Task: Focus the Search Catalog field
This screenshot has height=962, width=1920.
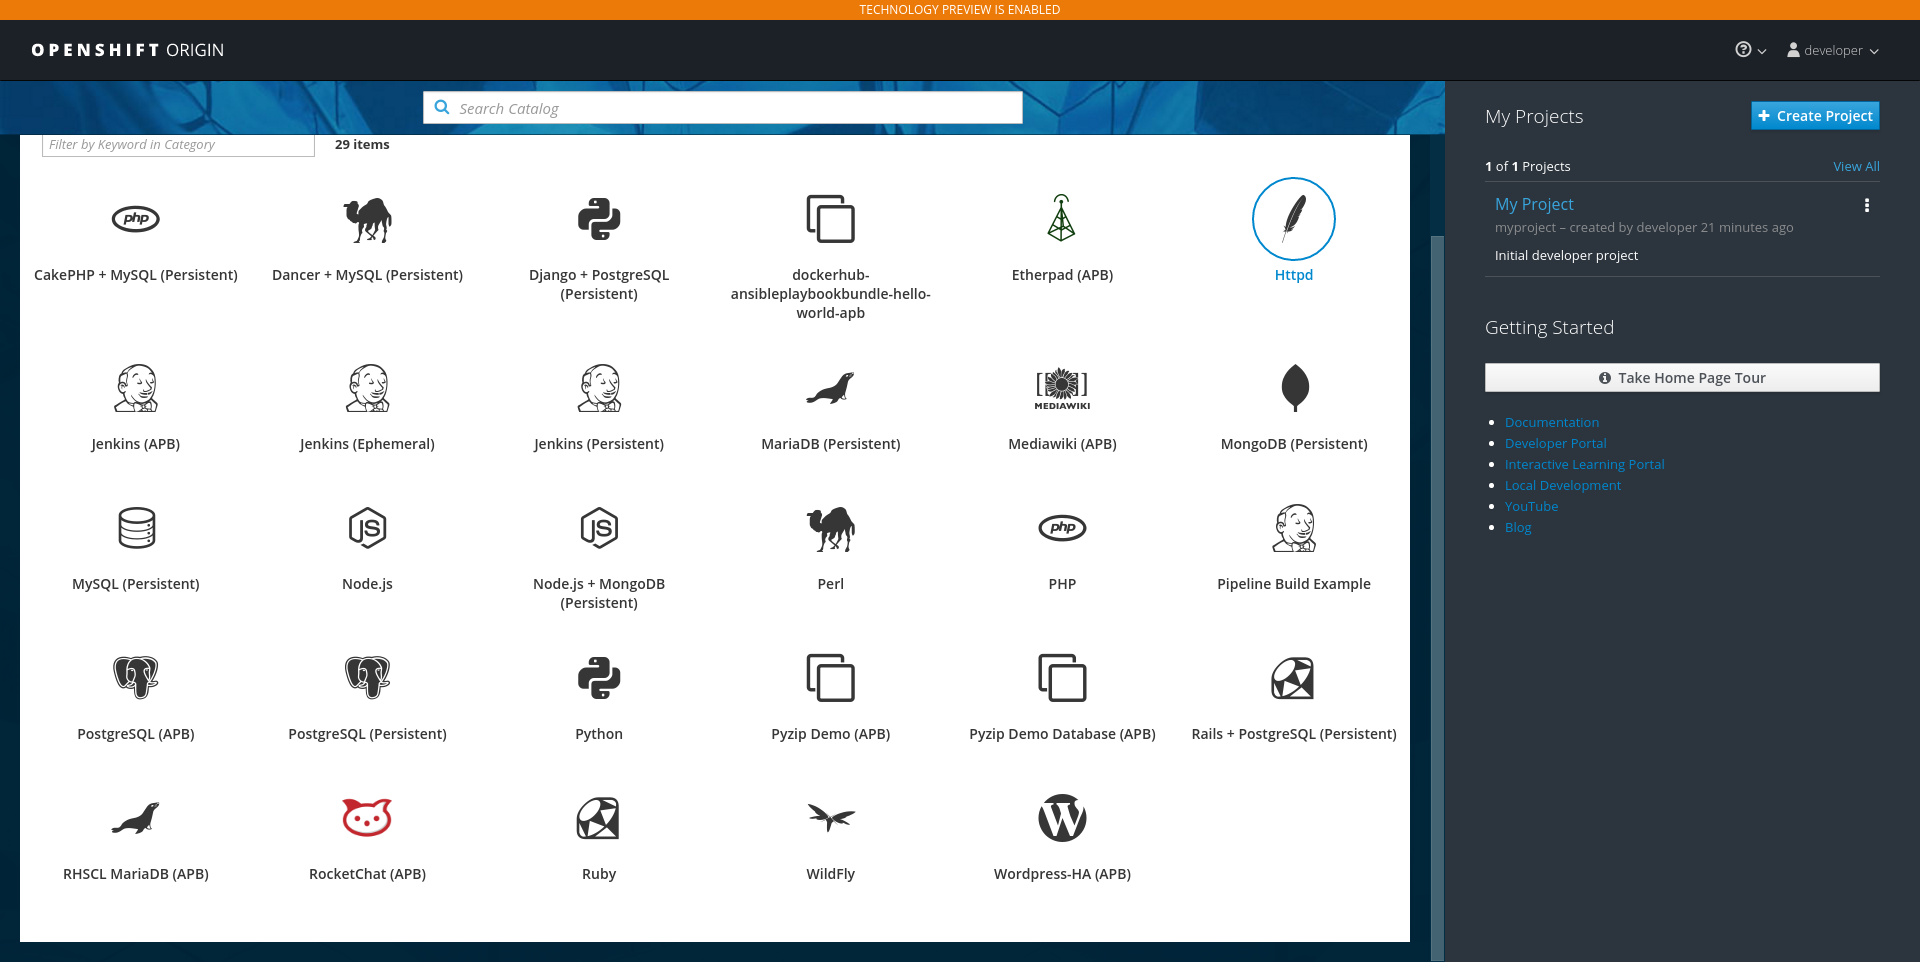Action: click(x=723, y=108)
